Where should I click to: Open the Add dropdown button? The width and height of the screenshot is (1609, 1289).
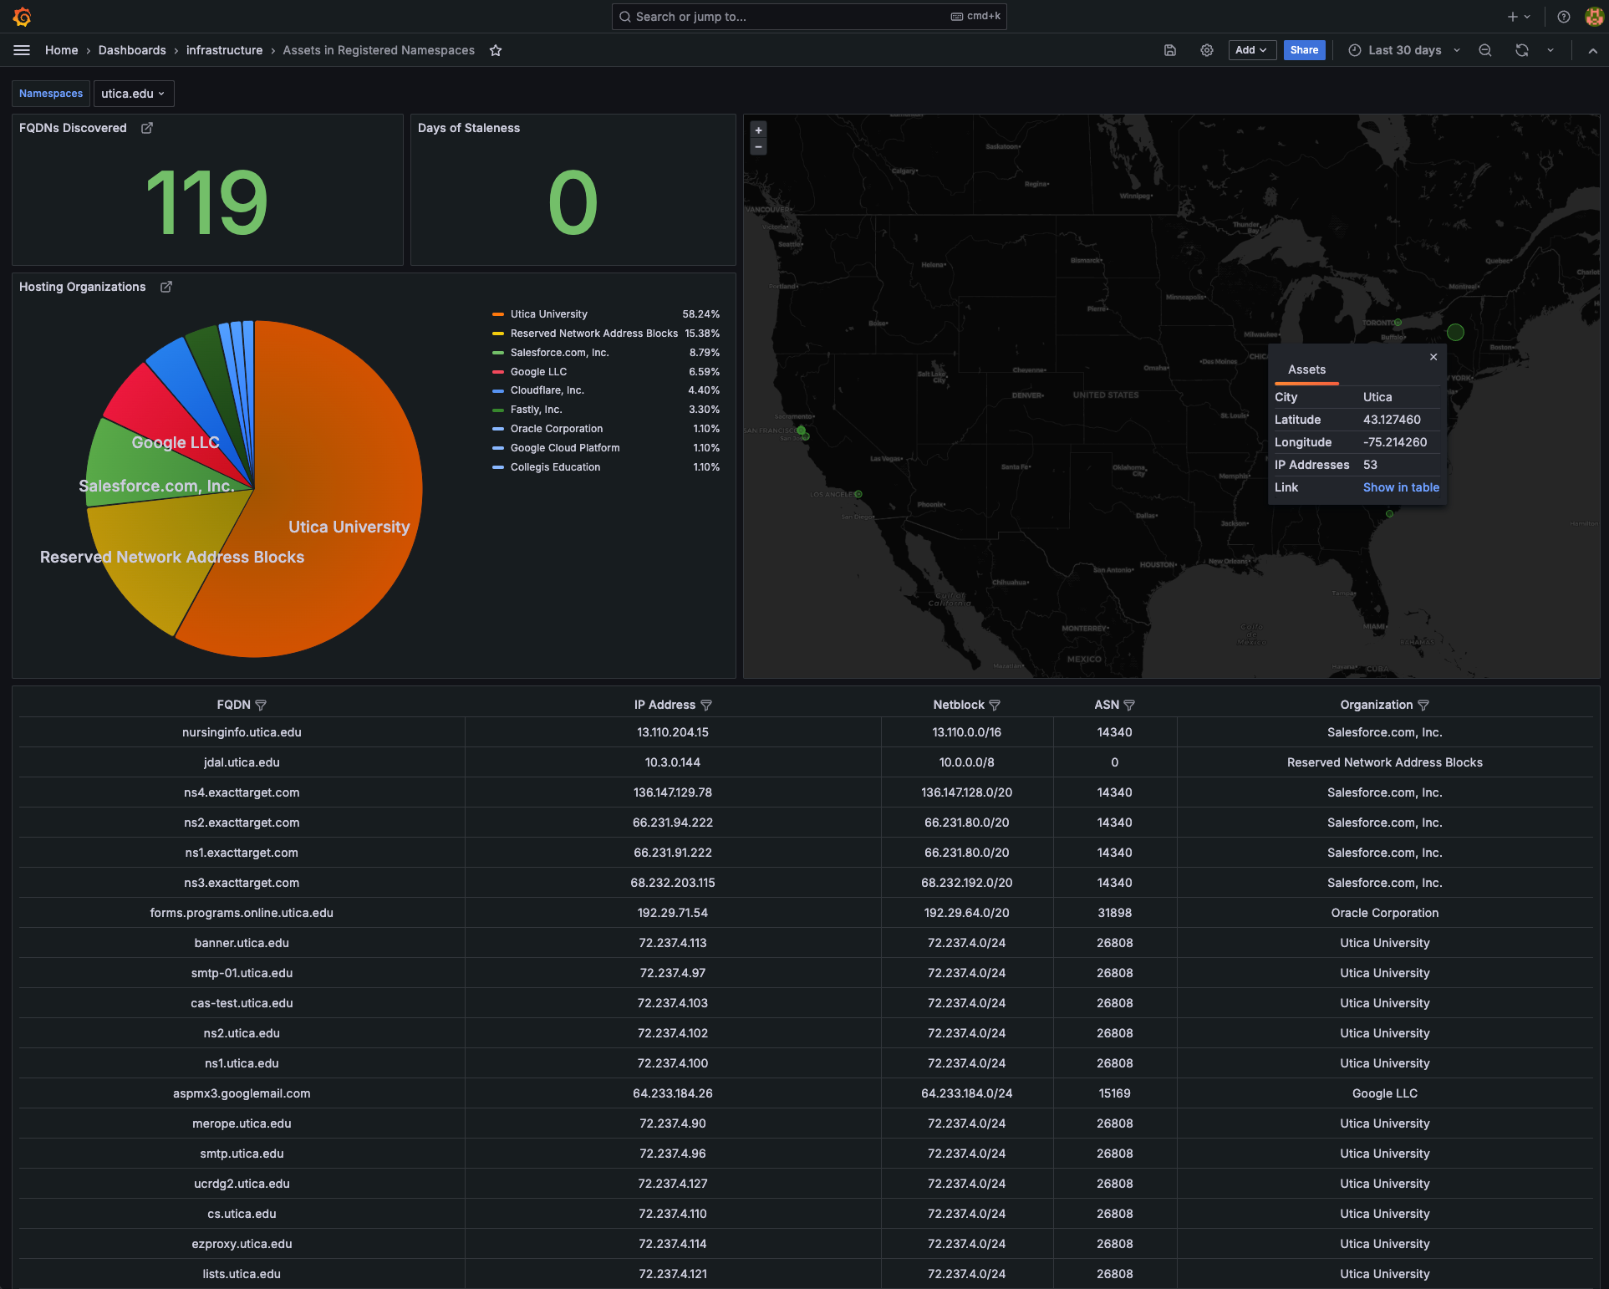click(1251, 50)
